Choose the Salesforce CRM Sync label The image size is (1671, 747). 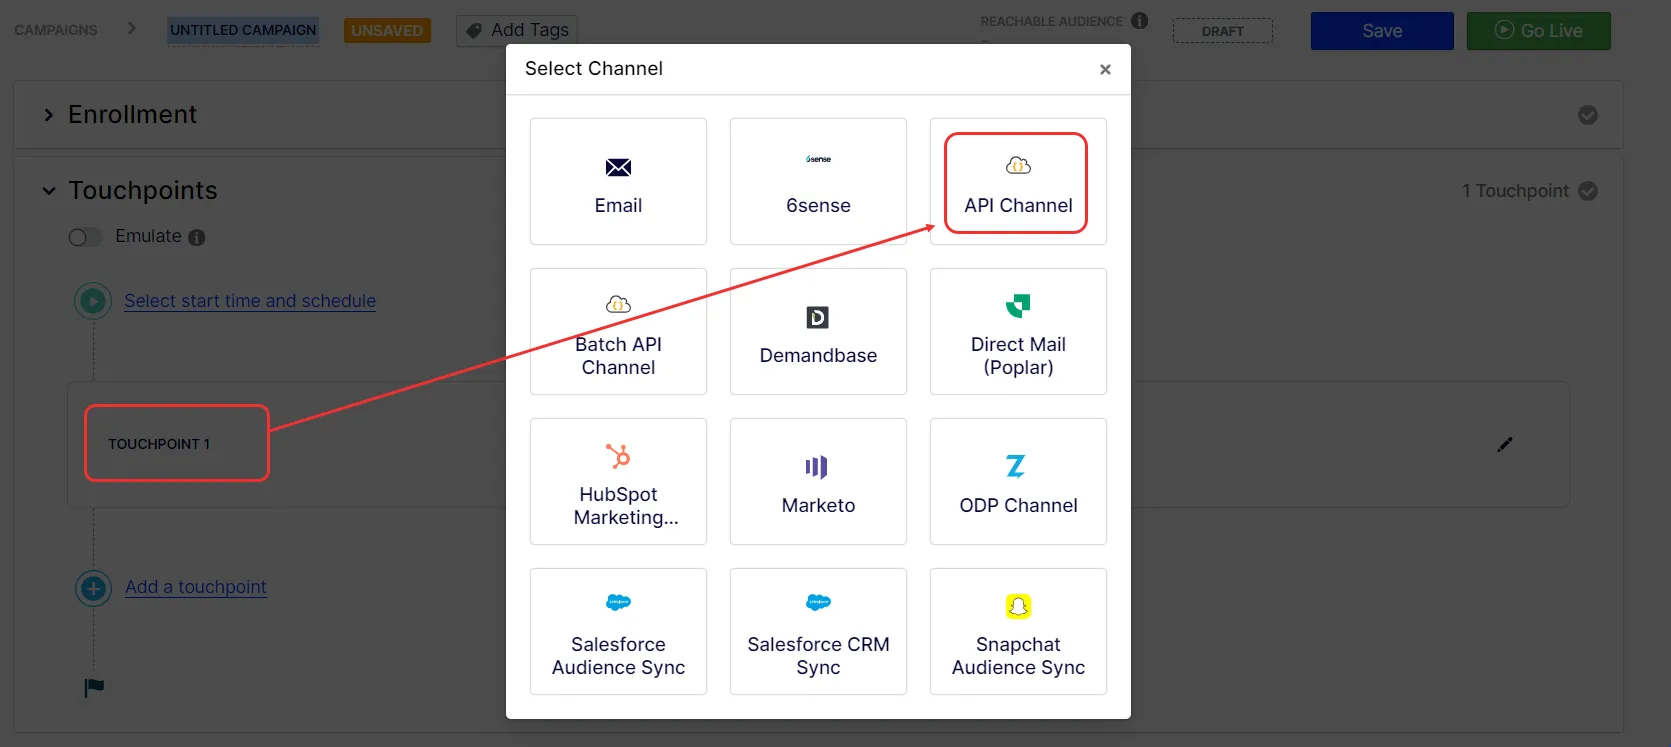818,656
